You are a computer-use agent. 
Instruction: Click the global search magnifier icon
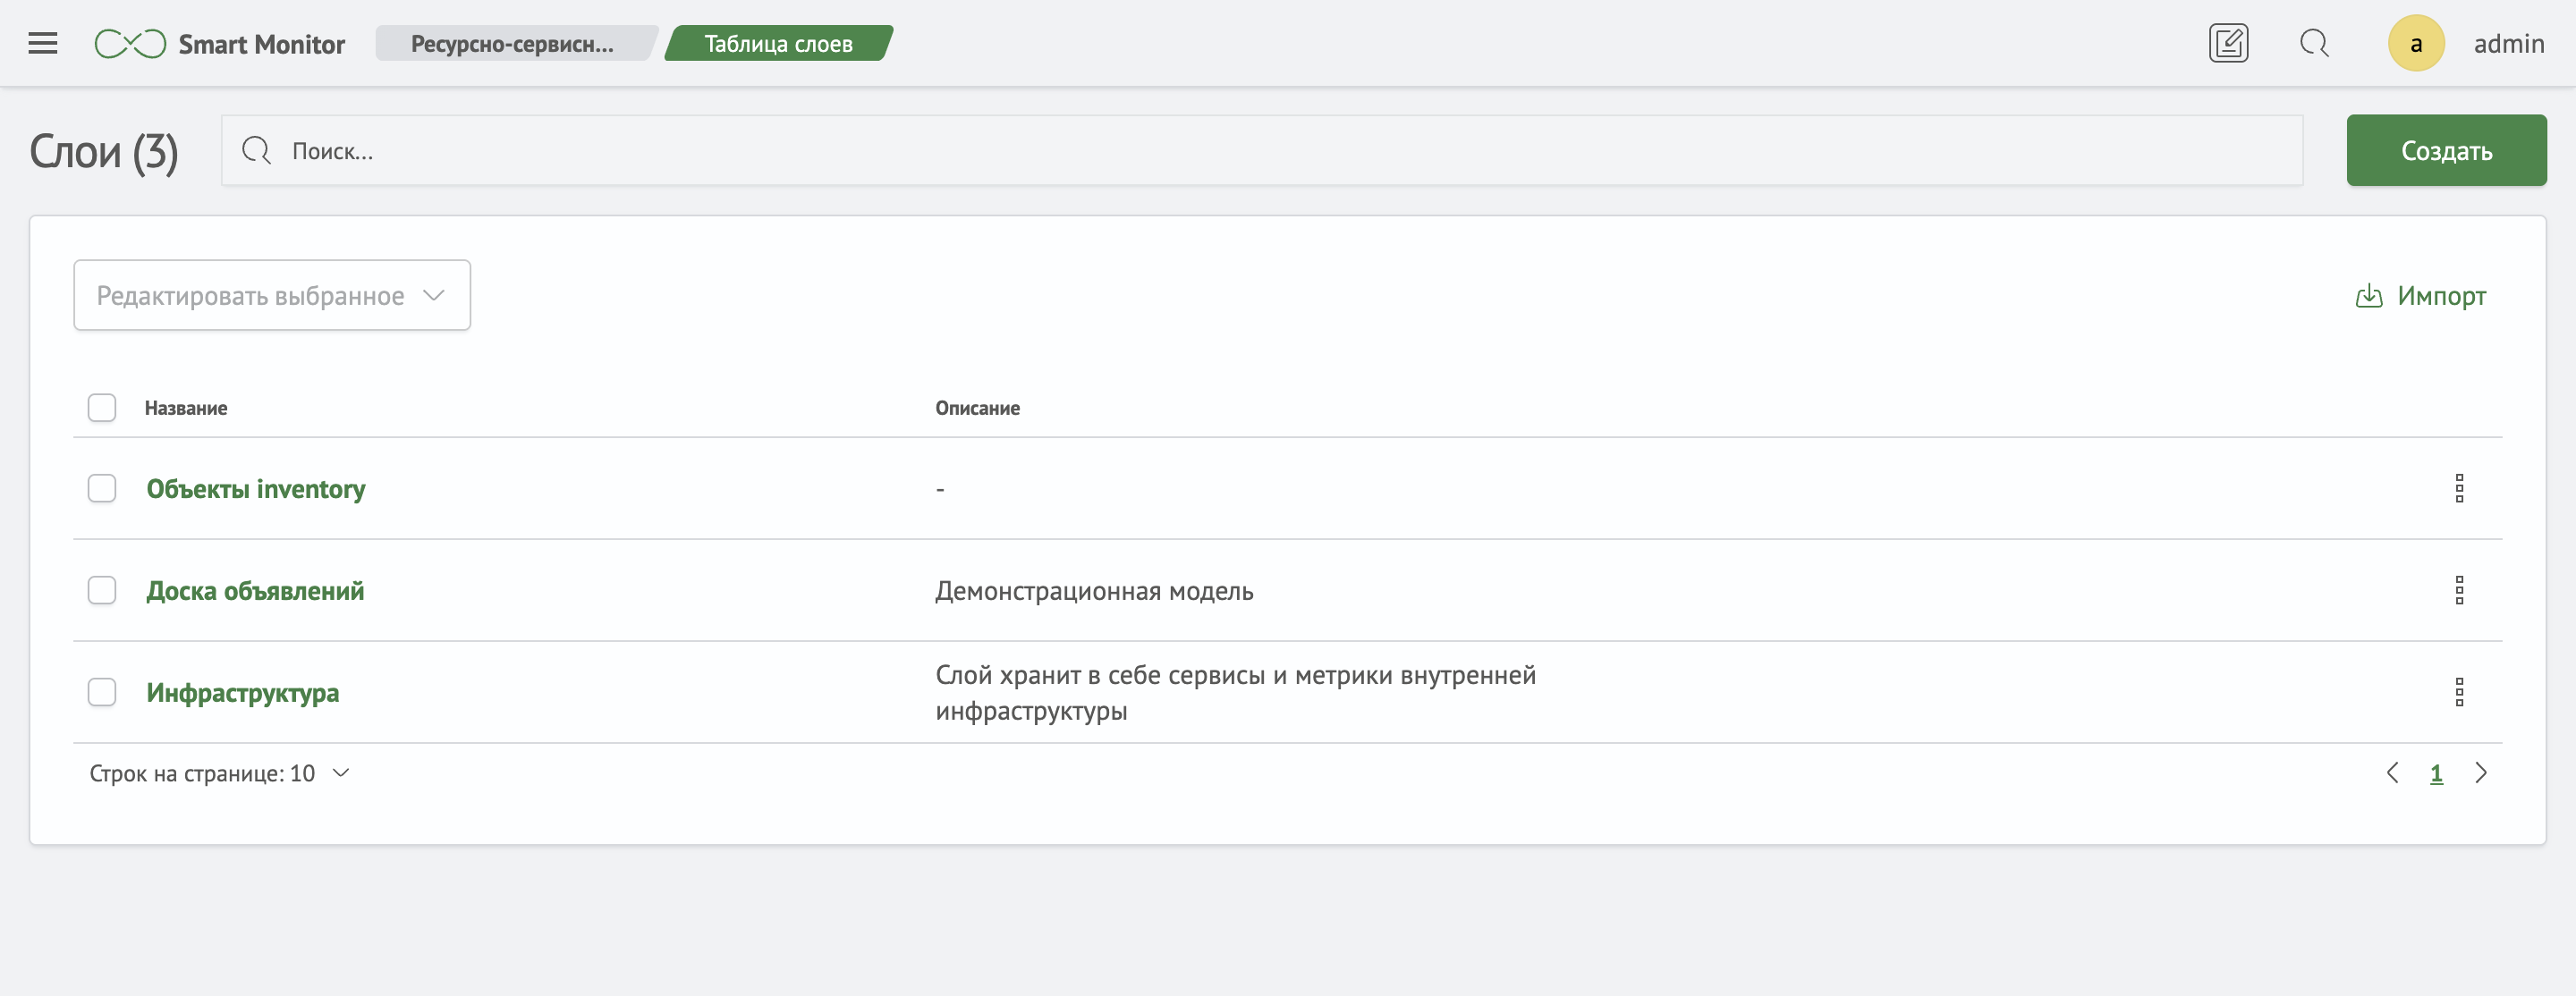click(x=2314, y=43)
